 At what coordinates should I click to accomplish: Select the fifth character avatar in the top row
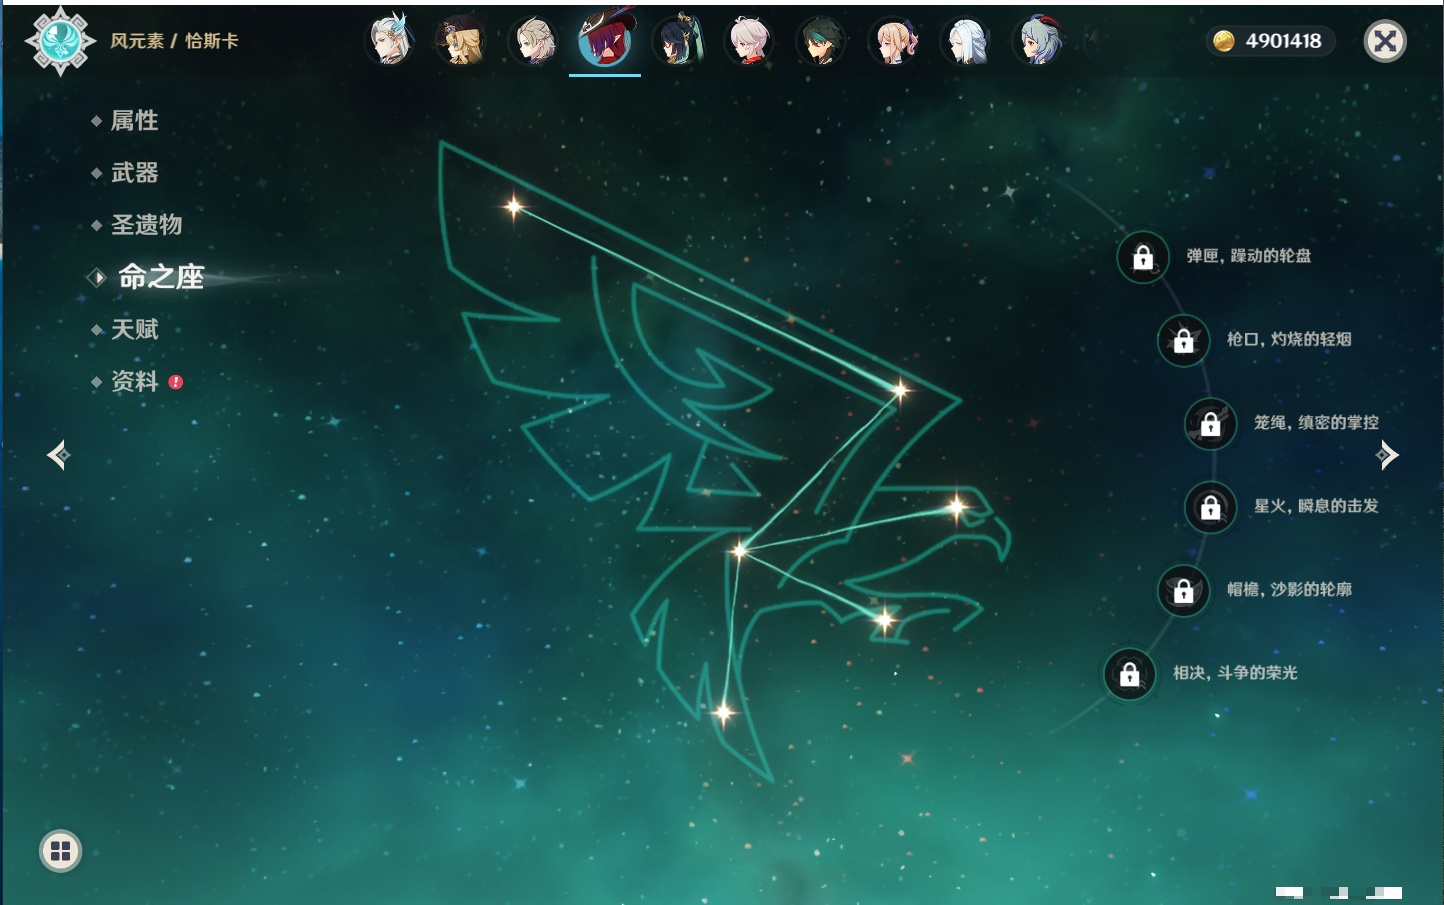[677, 41]
